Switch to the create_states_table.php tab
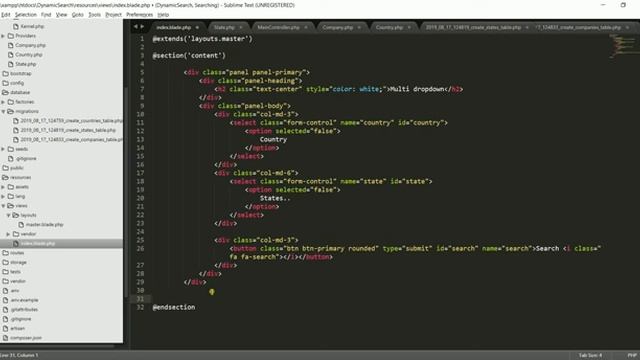640x360 pixels. point(473,27)
